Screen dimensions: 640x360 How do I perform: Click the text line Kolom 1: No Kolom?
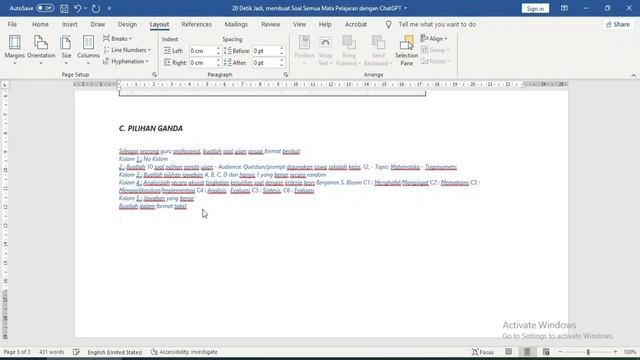(143, 159)
